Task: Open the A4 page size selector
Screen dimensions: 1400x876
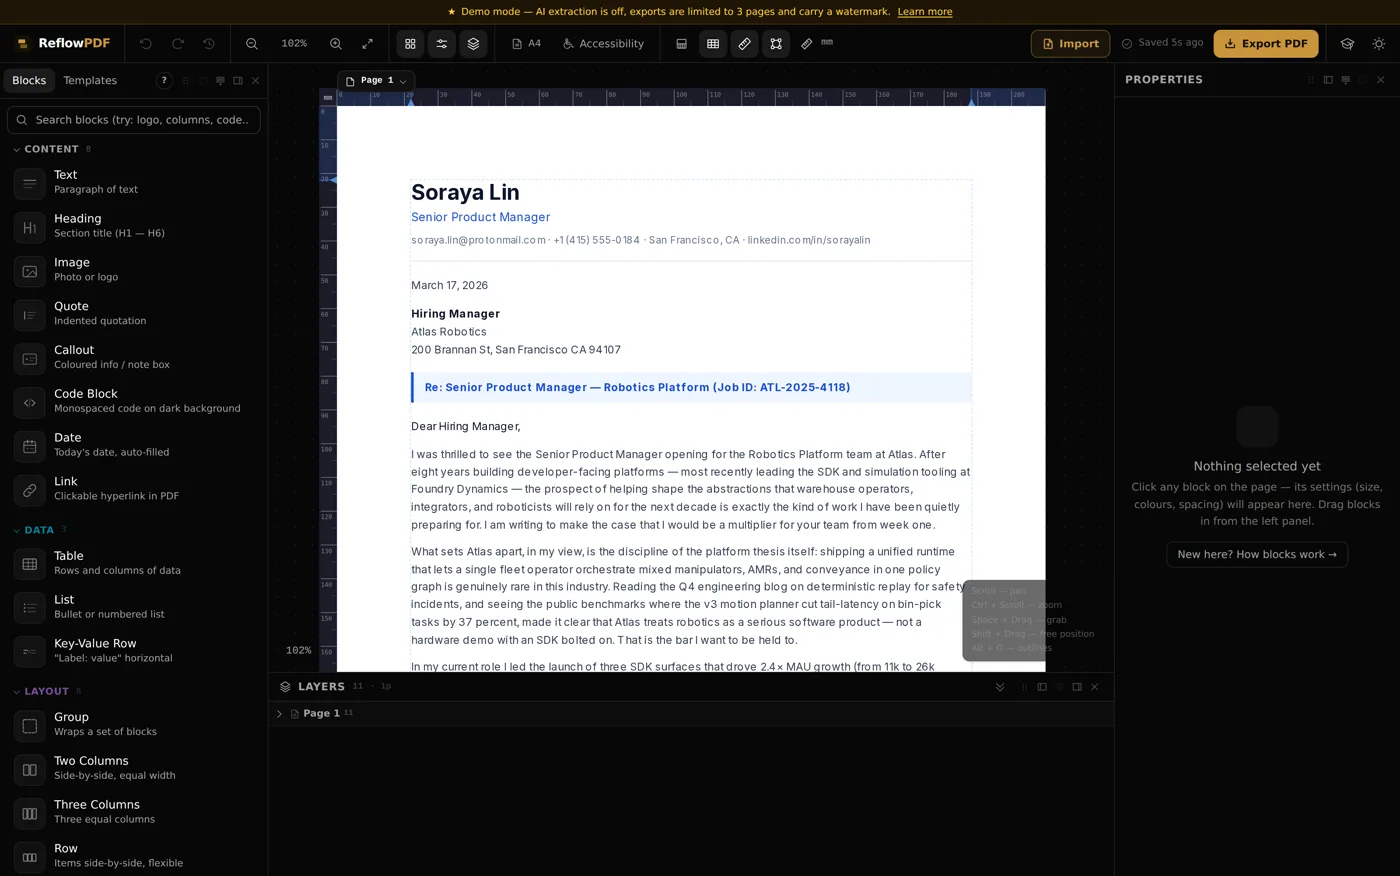Action: (x=526, y=44)
